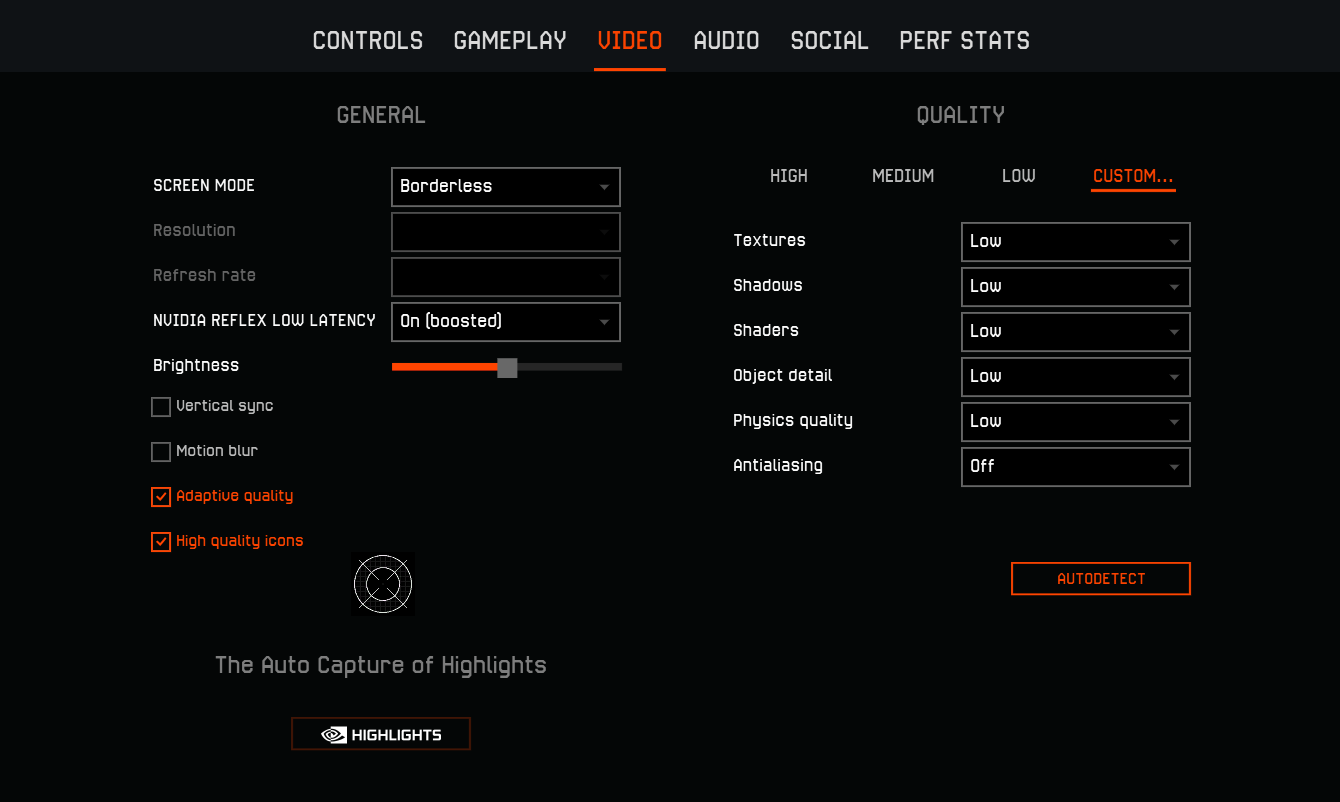This screenshot has height=802, width=1340.
Task: Click the crosshair highlights icon
Action: pos(383,584)
